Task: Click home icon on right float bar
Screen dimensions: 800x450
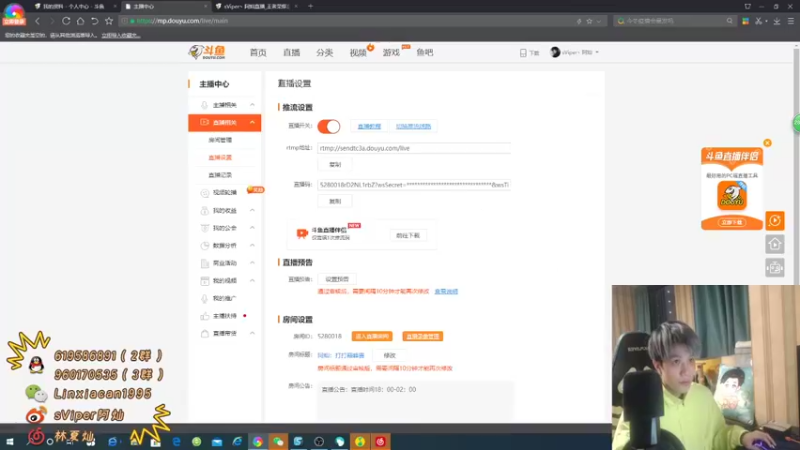Action: (774, 244)
